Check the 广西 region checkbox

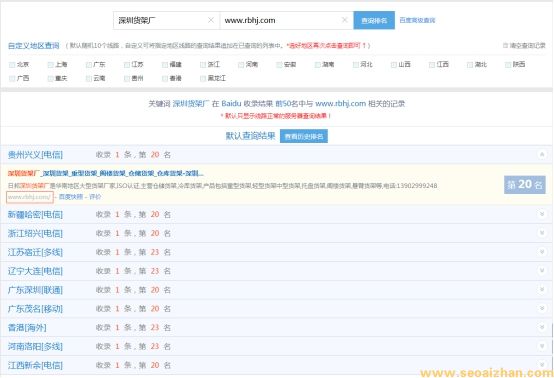[x=12, y=78]
